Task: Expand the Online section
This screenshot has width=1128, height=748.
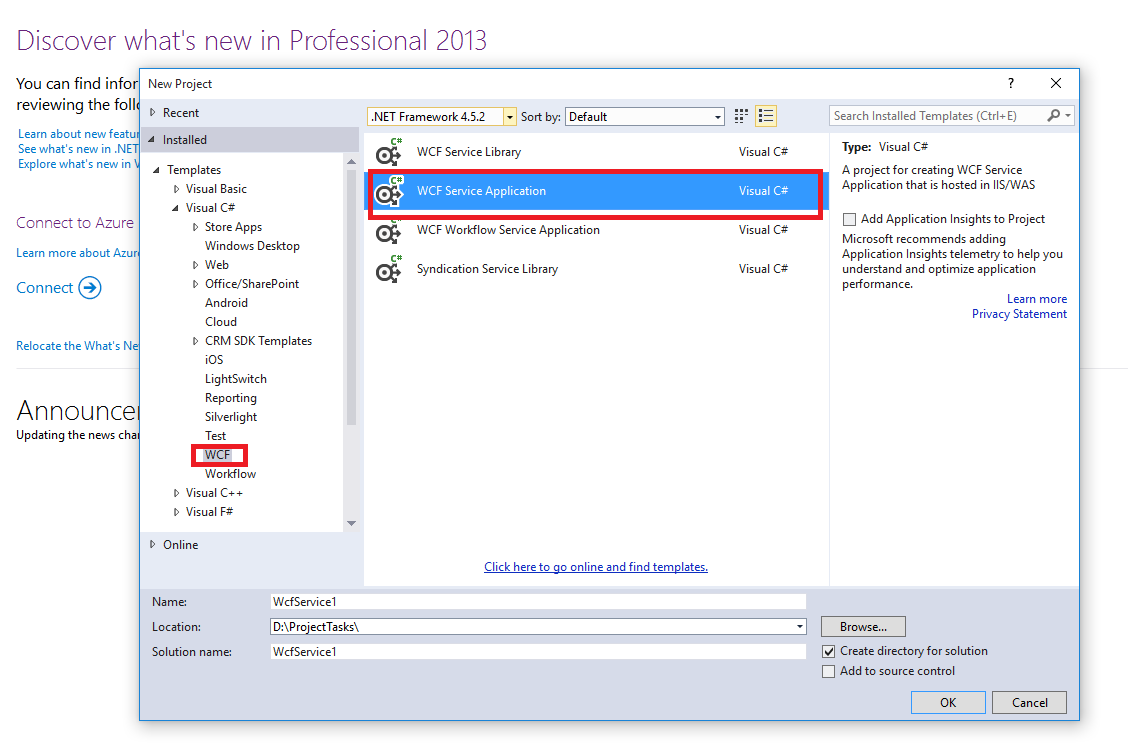Action: [x=153, y=544]
